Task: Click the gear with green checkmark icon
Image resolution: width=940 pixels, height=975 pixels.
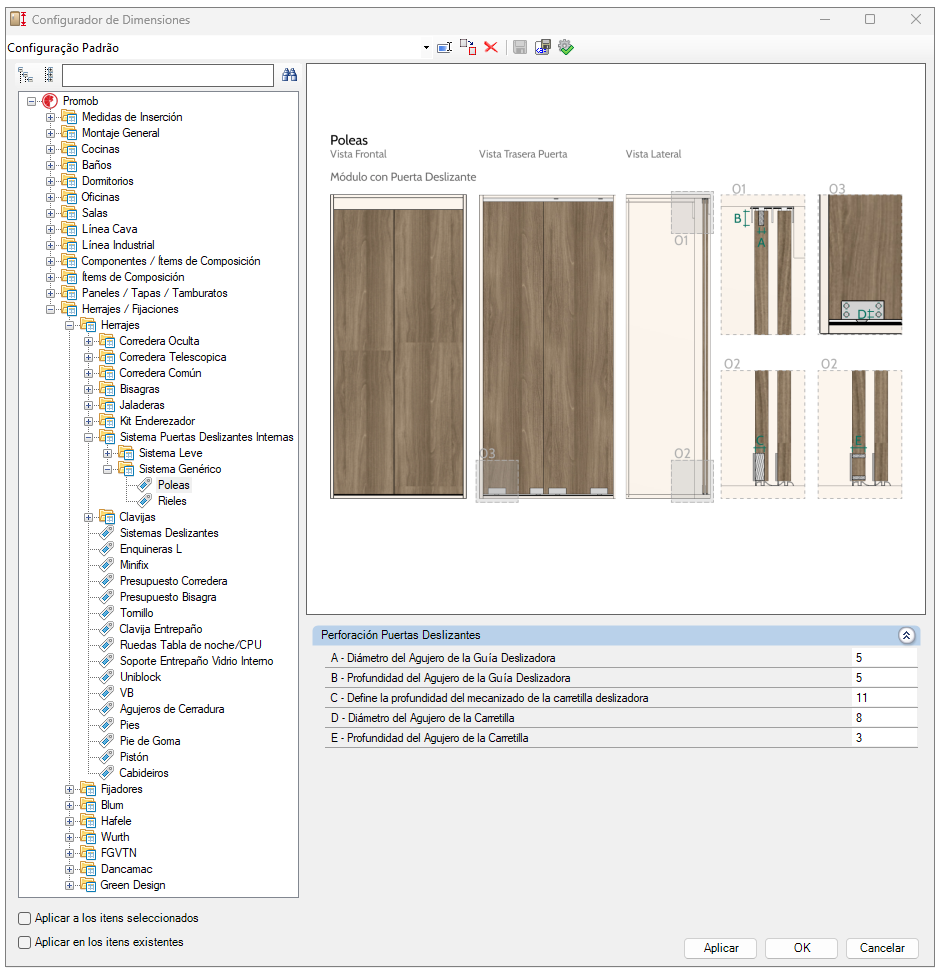Action: coord(566,47)
